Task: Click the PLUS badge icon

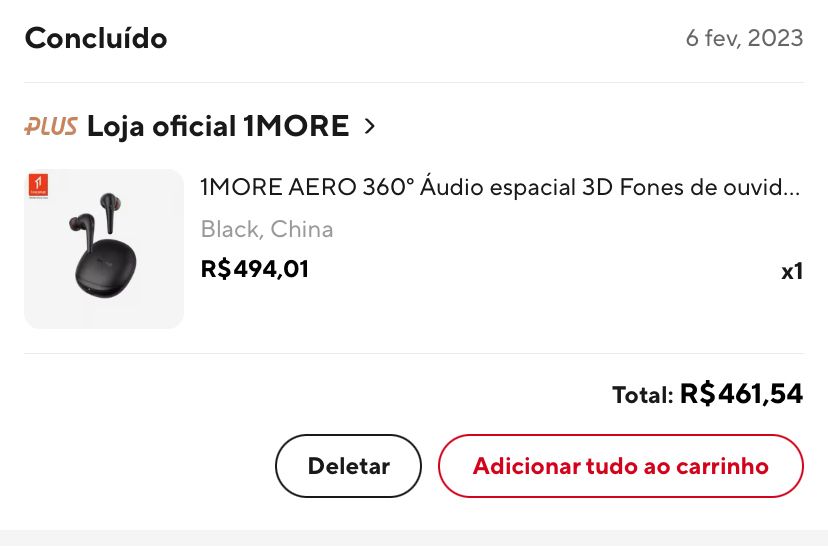Action: 51,126
